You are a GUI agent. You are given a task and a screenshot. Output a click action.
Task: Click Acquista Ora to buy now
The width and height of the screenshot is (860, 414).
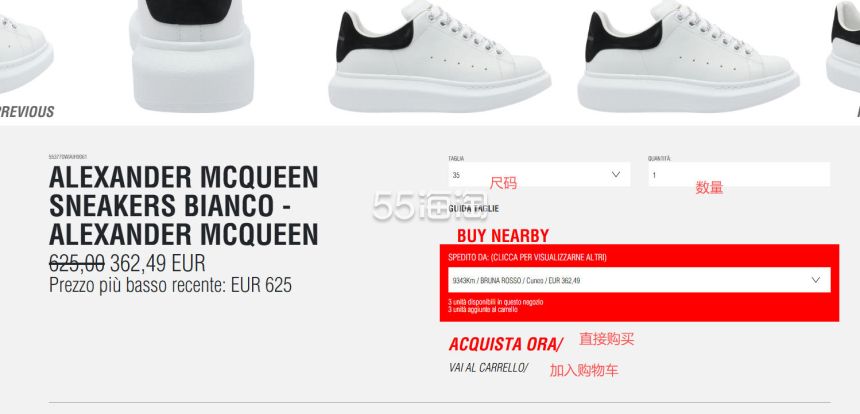505,344
